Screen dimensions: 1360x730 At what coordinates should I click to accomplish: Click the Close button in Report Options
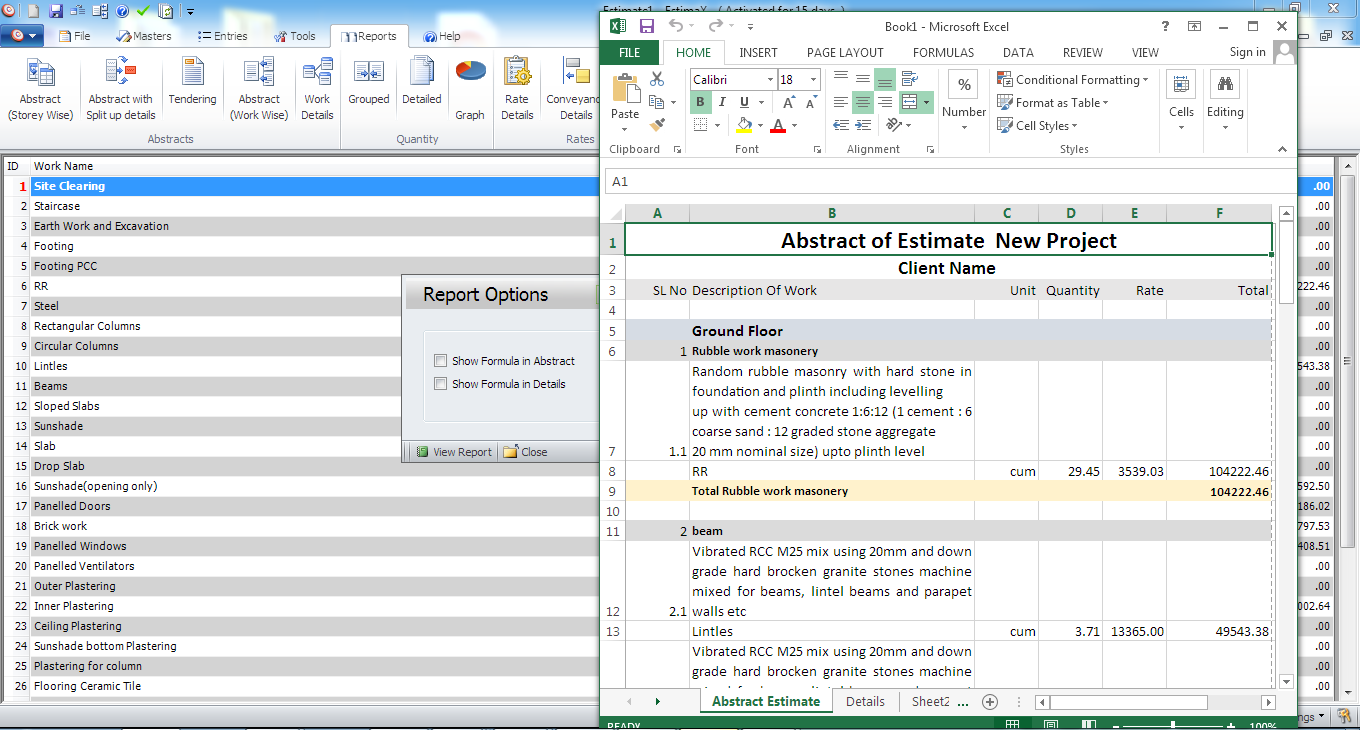tap(526, 452)
